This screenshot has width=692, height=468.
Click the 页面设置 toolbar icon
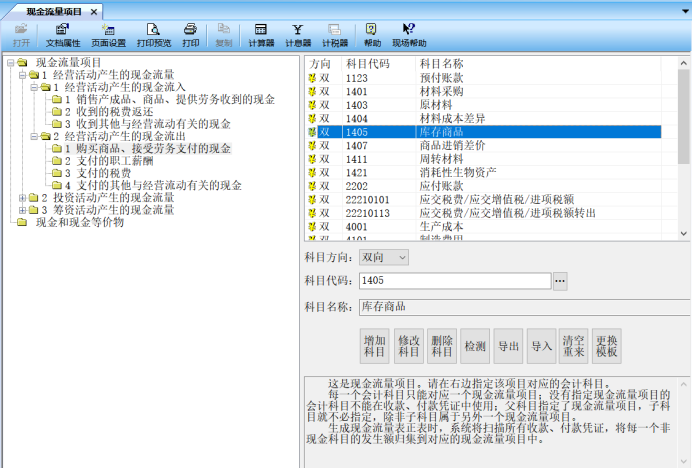pyautogui.click(x=108, y=35)
